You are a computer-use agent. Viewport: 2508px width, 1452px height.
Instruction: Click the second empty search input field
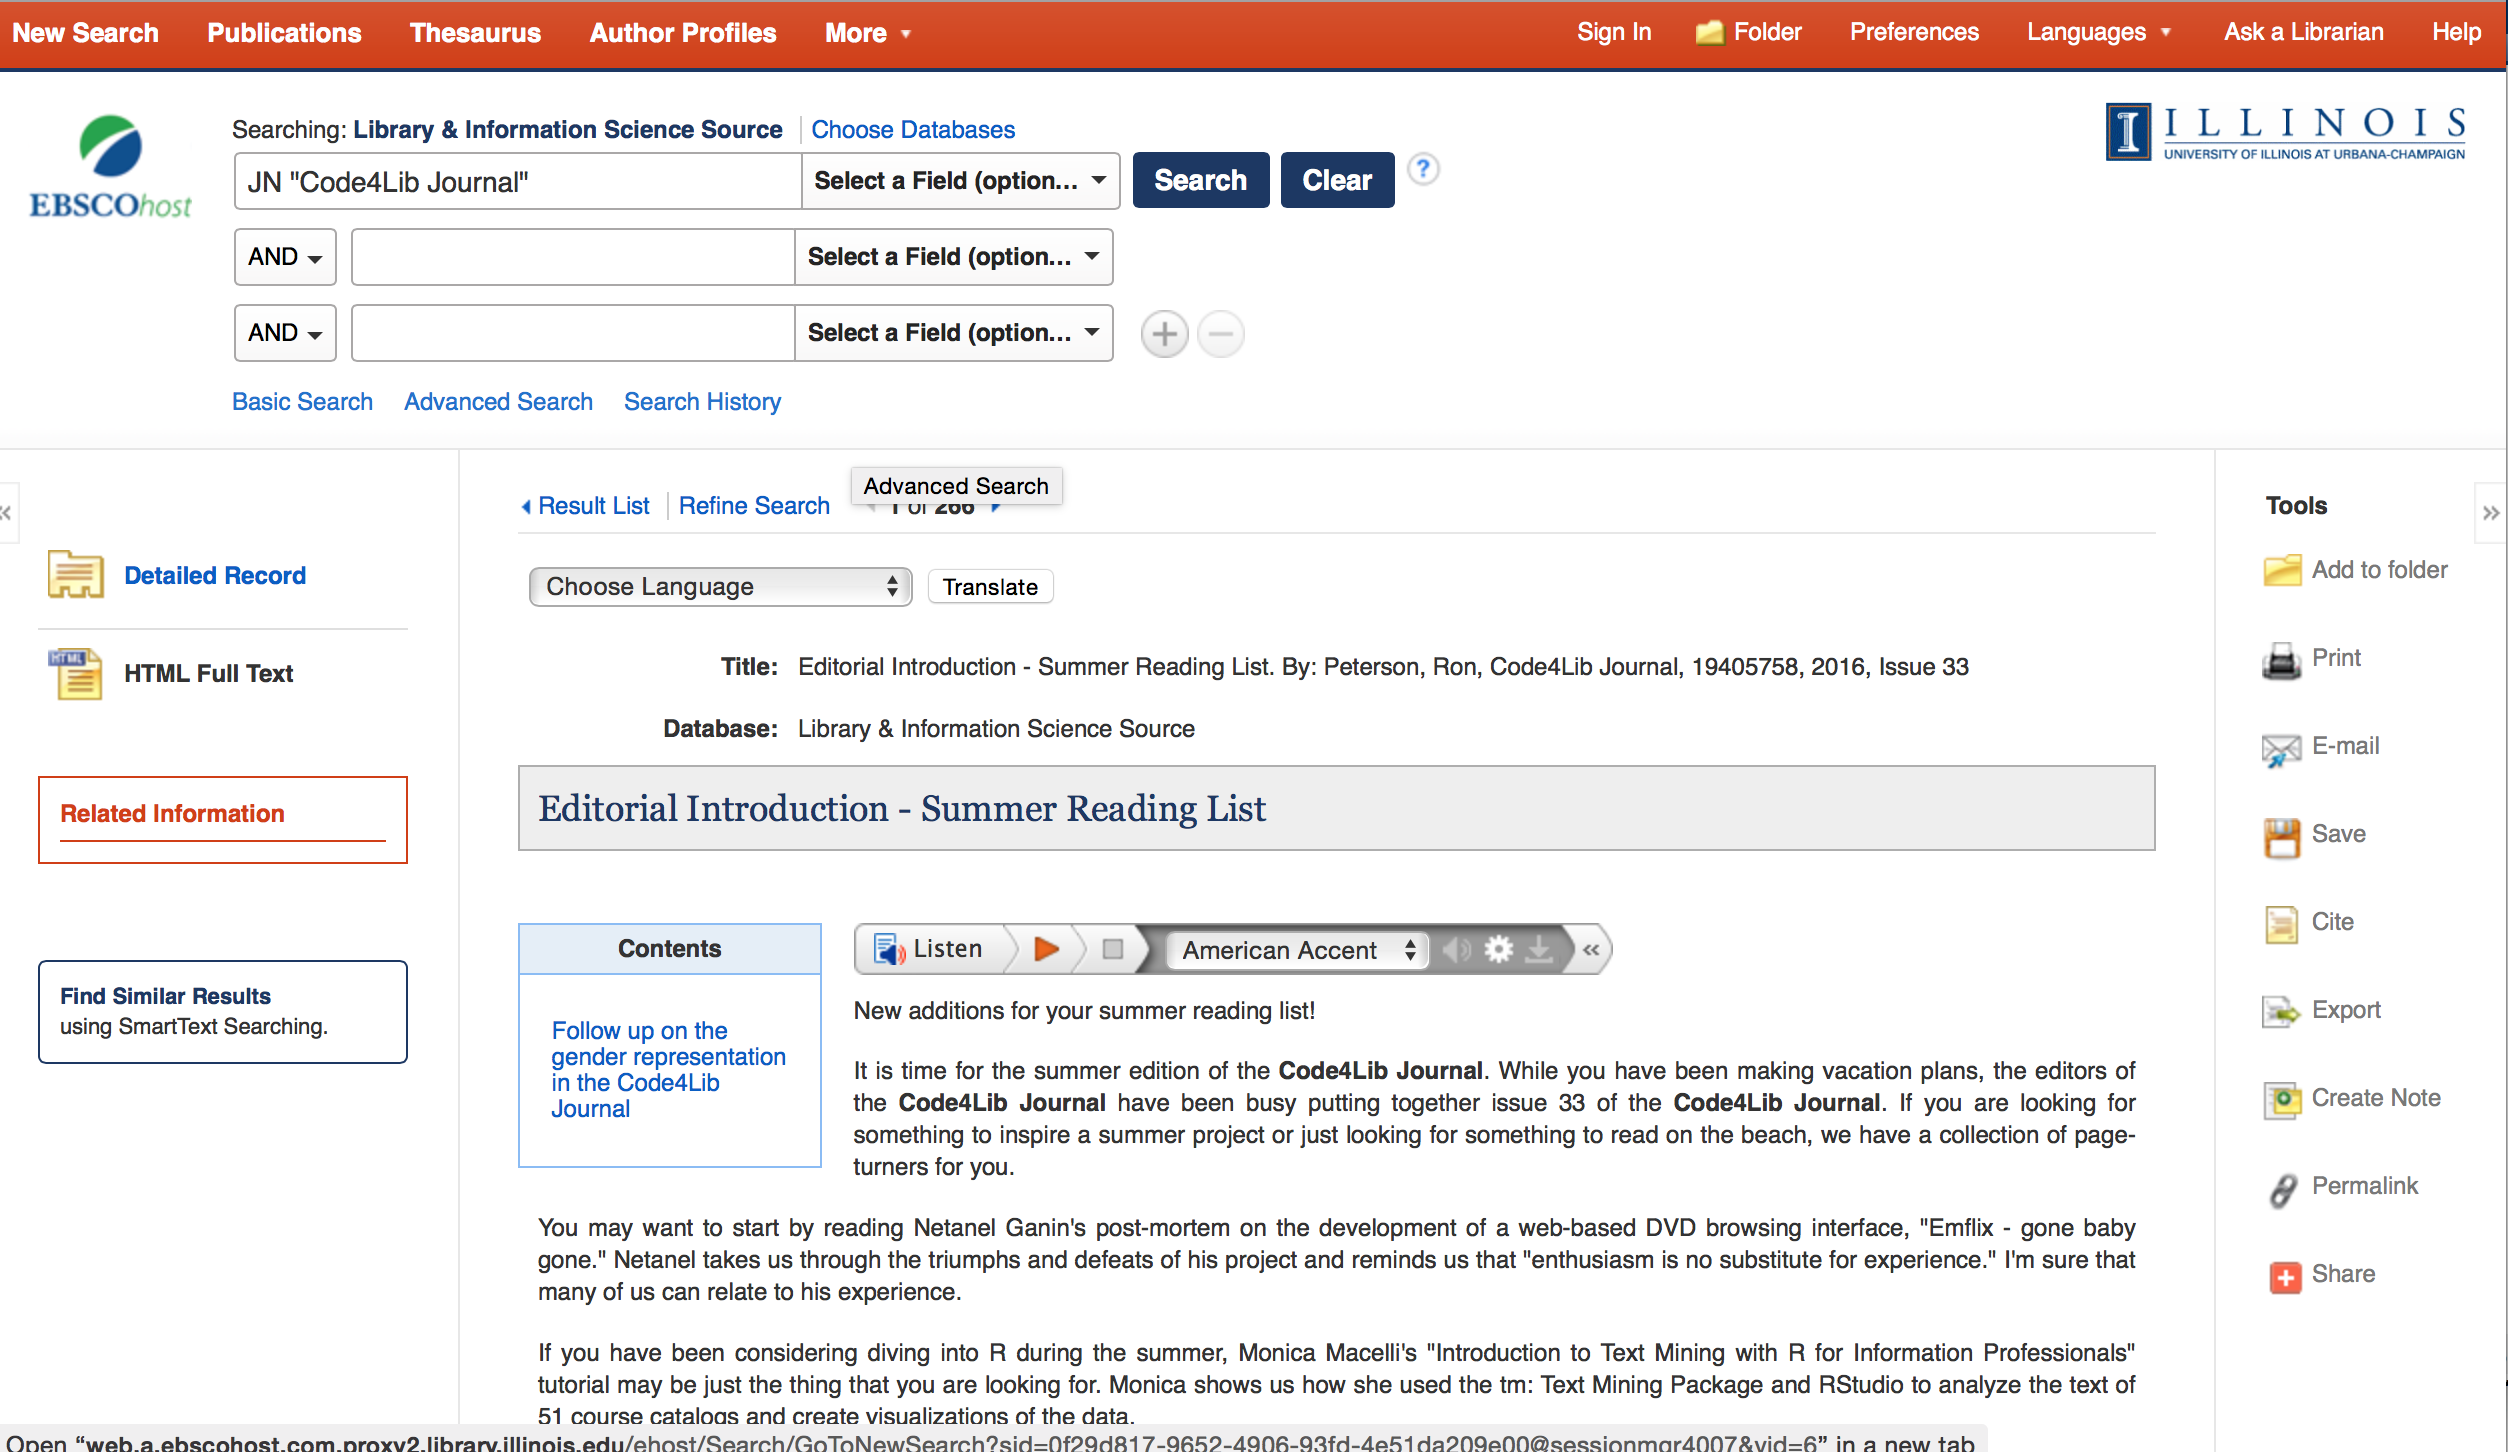[x=573, y=257]
